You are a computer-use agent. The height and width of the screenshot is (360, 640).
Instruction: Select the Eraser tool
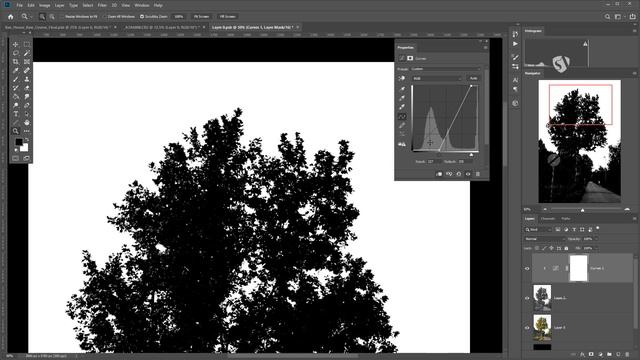click(x=27, y=88)
